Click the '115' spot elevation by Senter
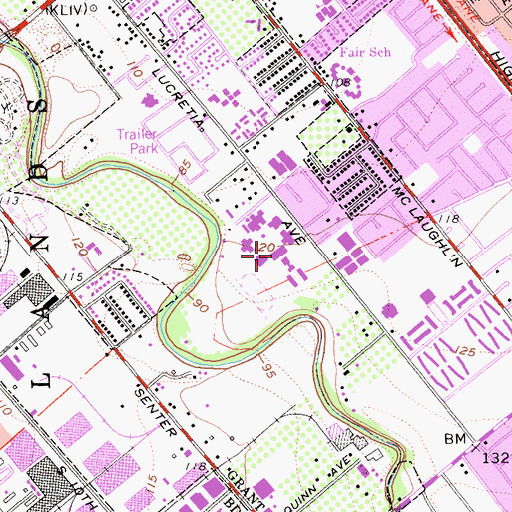The width and height of the screenshot is (512, 512). pos(72,276)
